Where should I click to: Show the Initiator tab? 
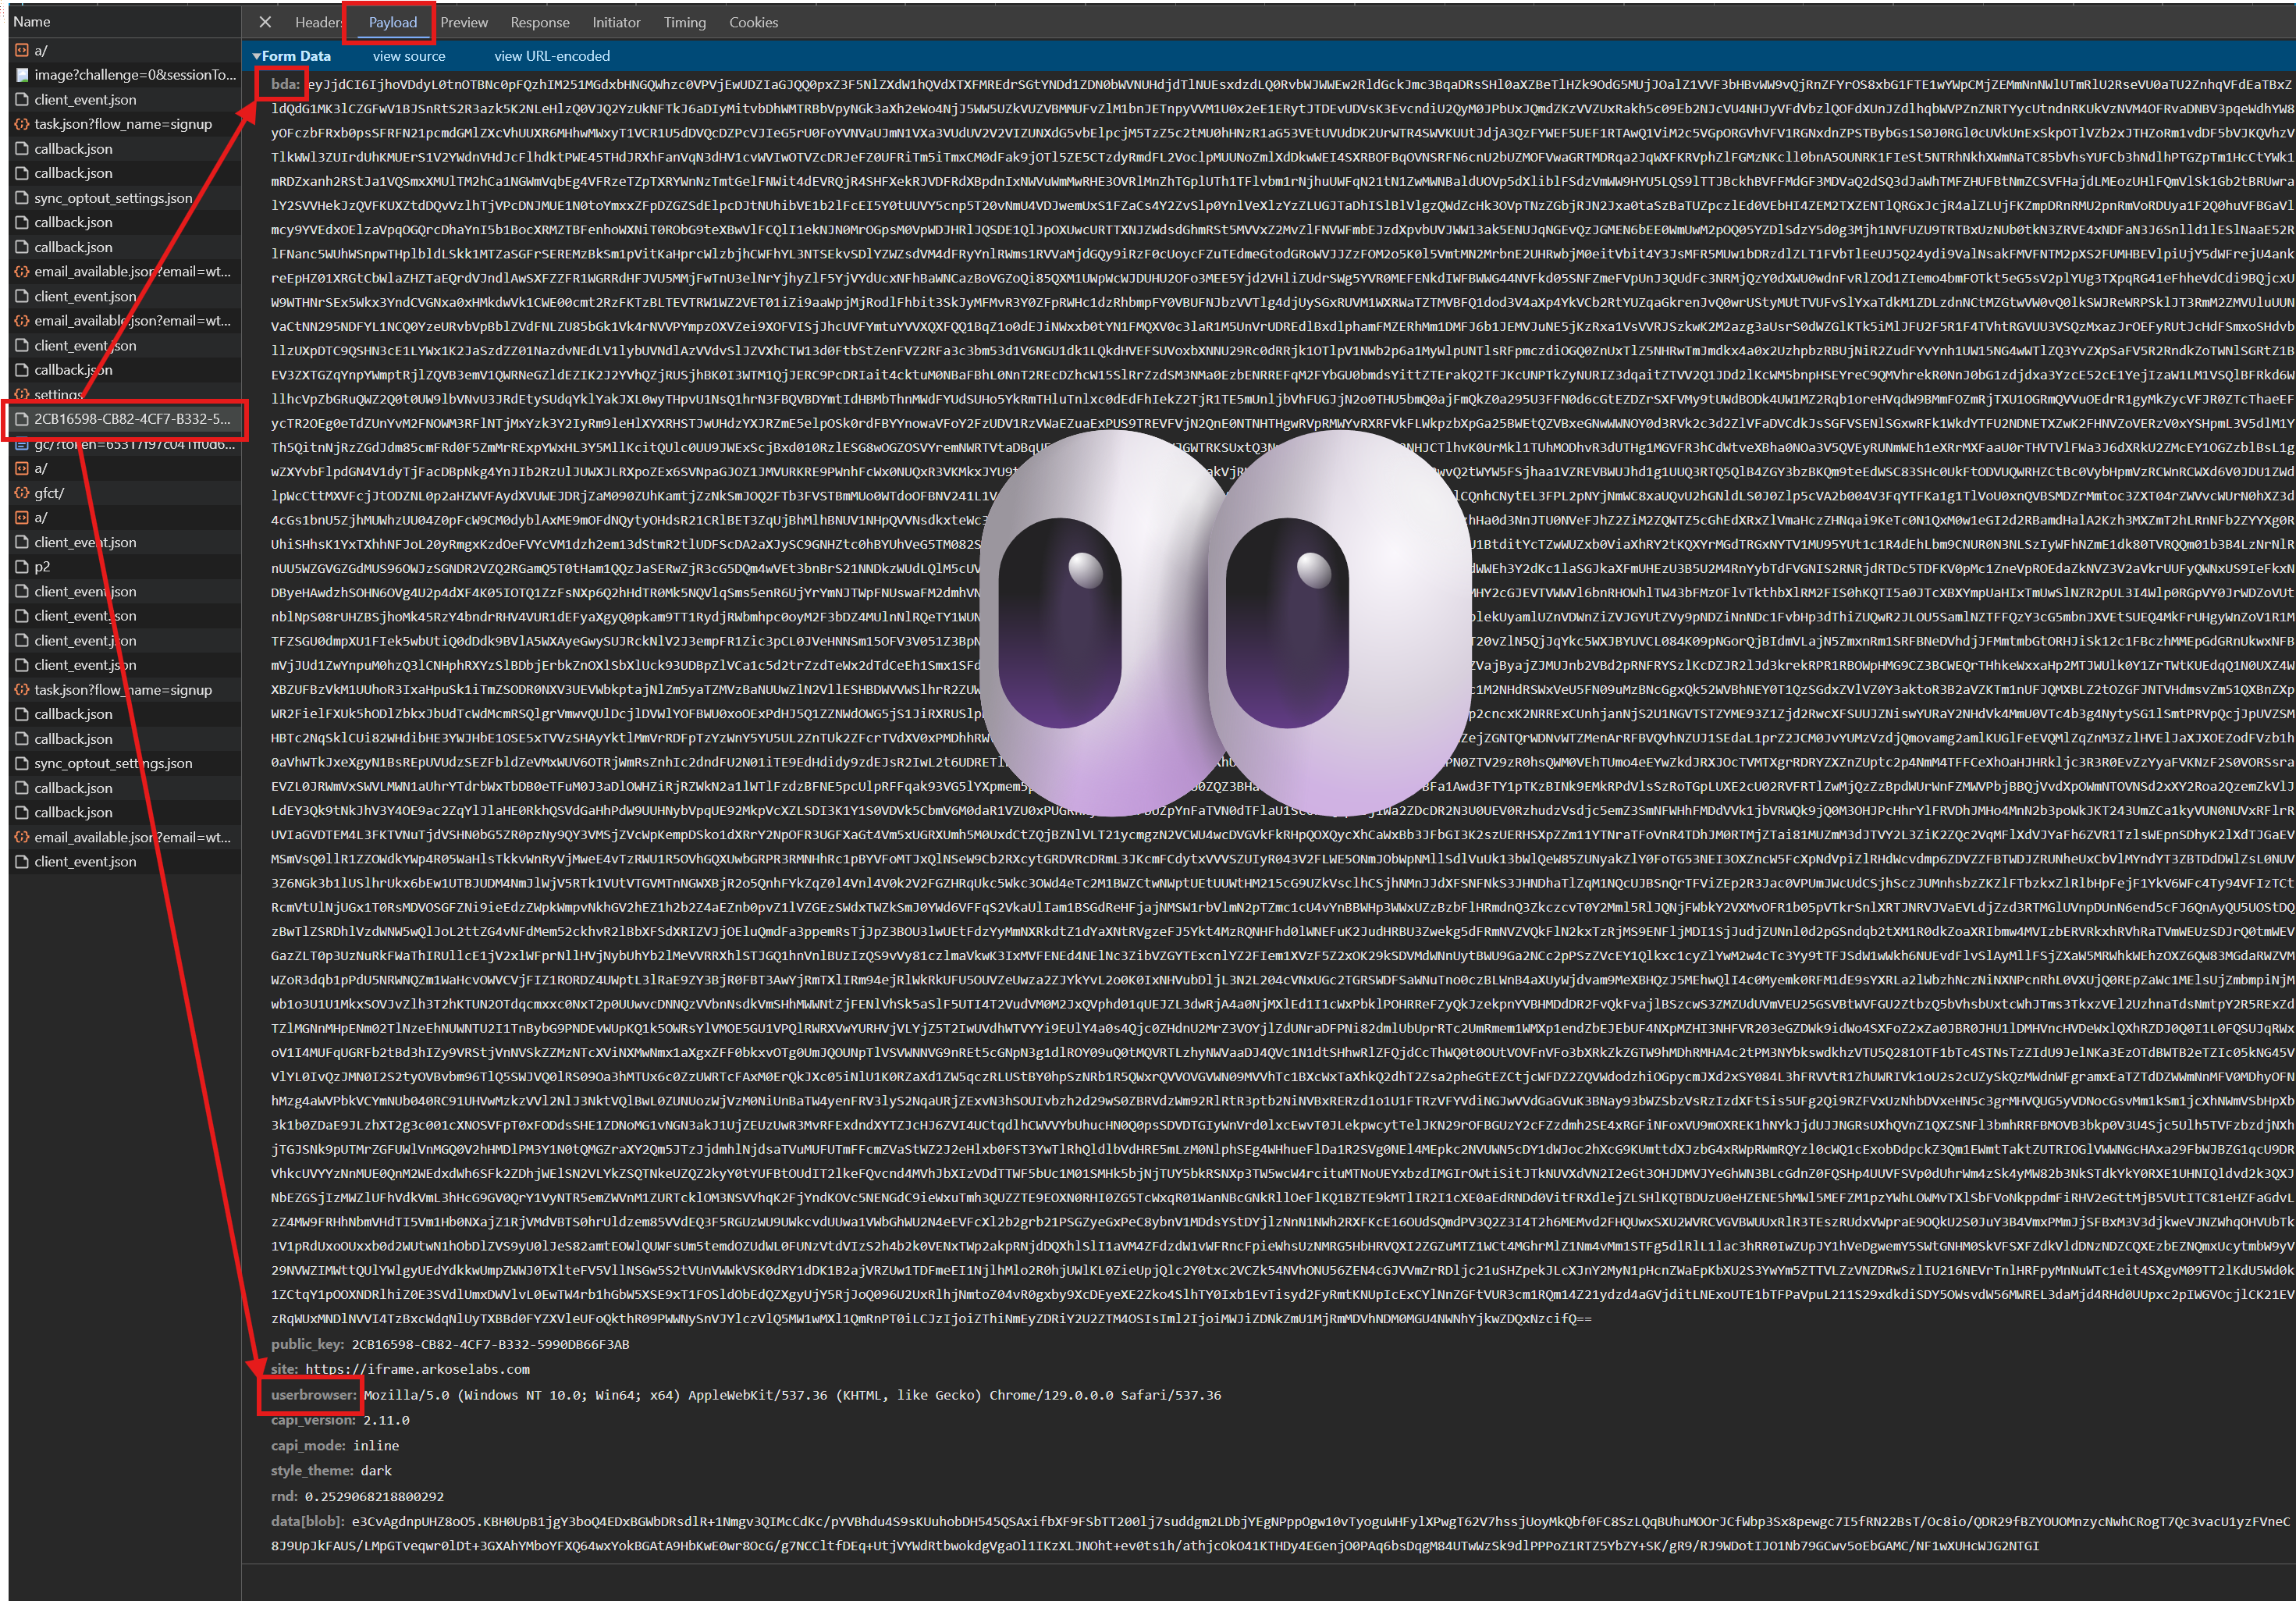[616, 22]
